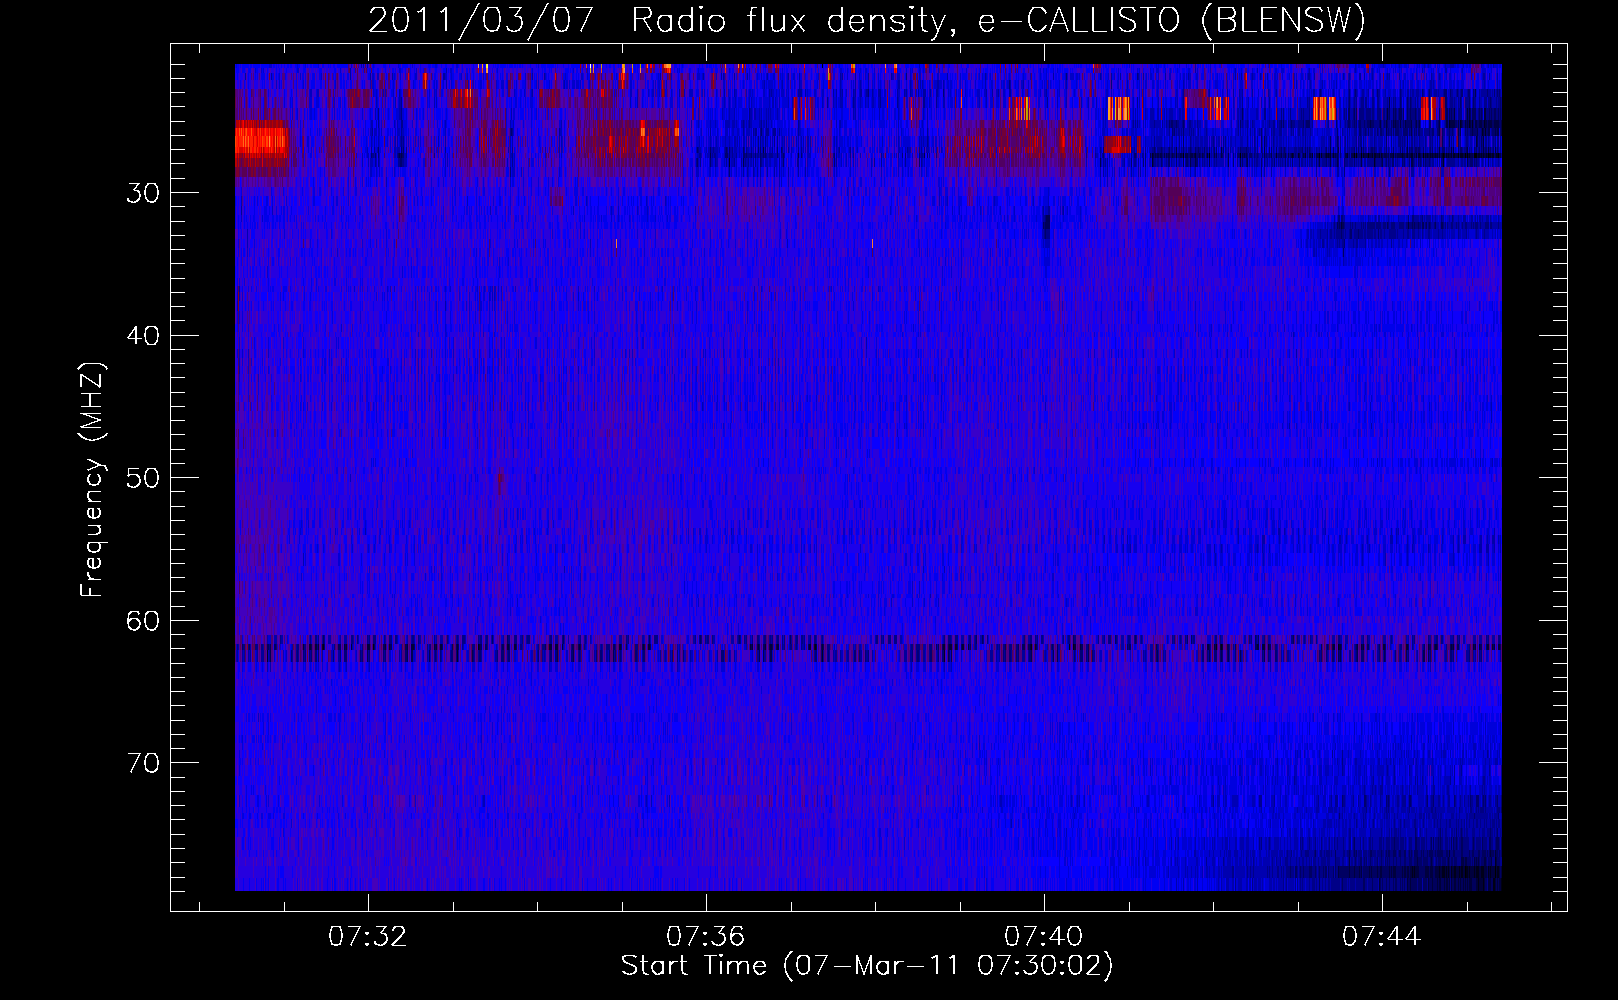The height and width of the screenshot is (1000, 1618).
Task: Click the 'Start Time (07-Mar-11 07:30:02)' label
Action: (867, 966)
